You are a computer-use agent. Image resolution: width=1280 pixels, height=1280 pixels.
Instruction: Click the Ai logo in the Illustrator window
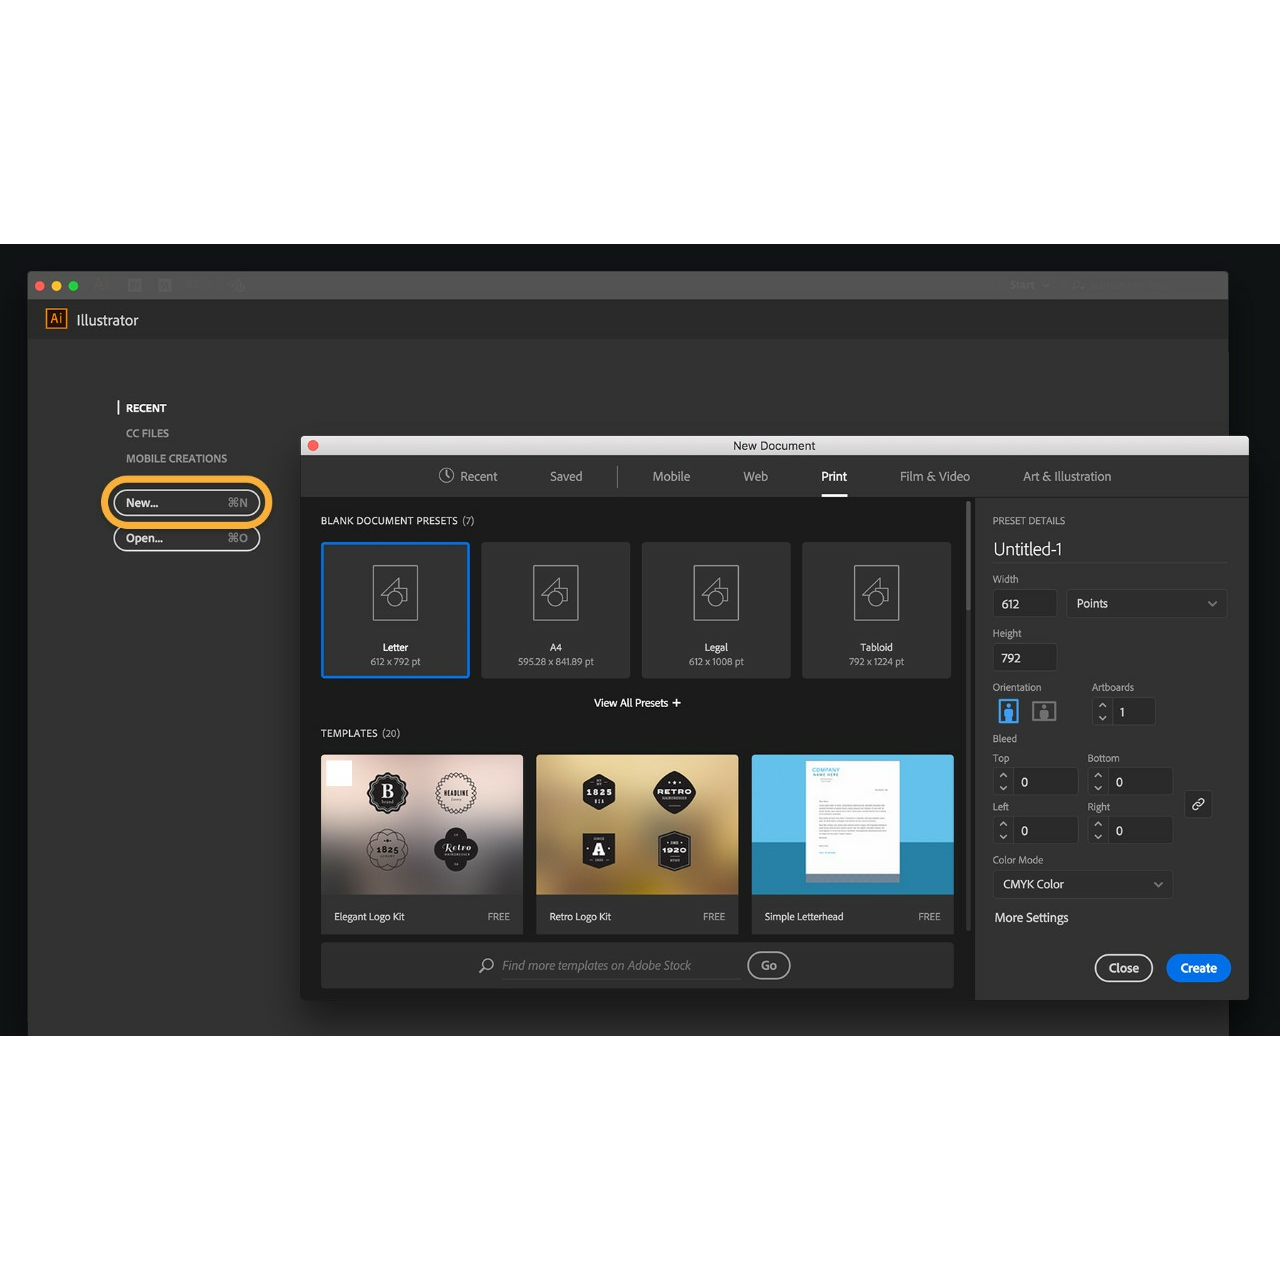click(x=56, y=319)
